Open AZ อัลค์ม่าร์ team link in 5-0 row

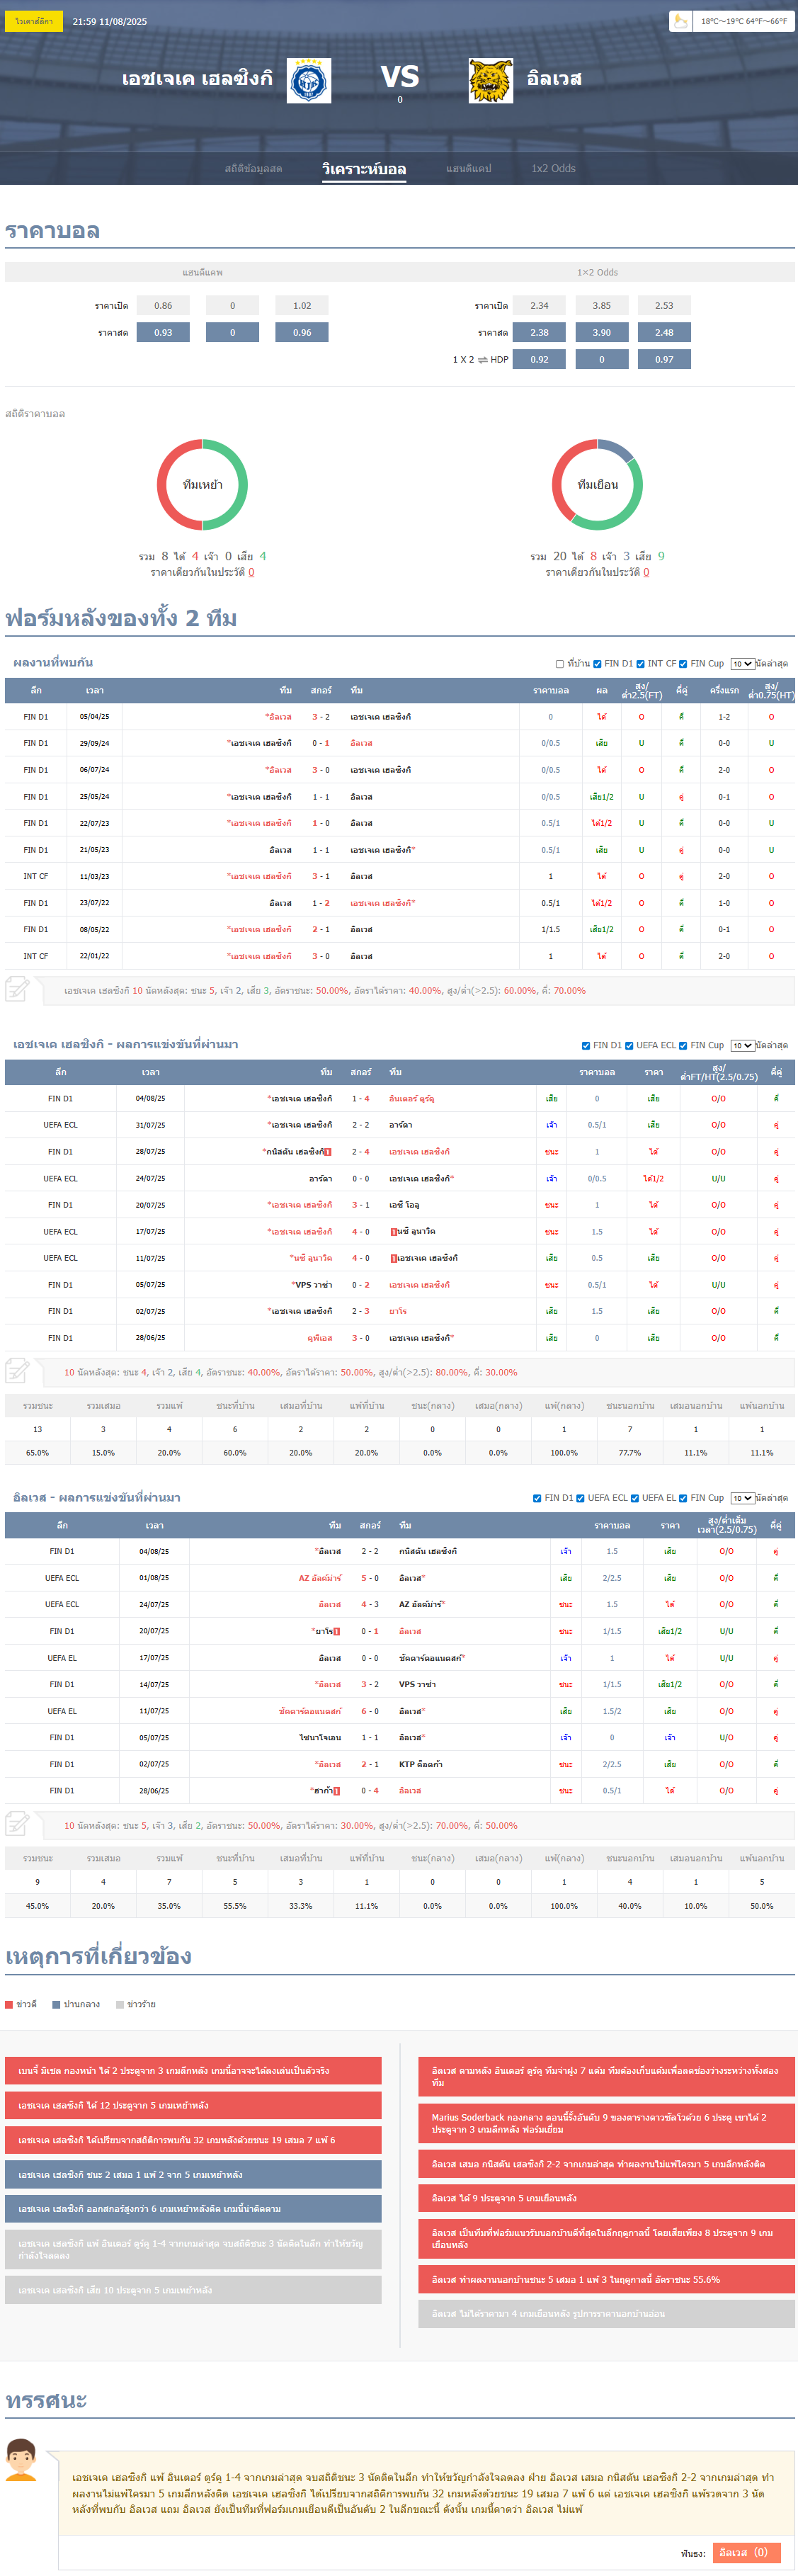coord(320,1578)
